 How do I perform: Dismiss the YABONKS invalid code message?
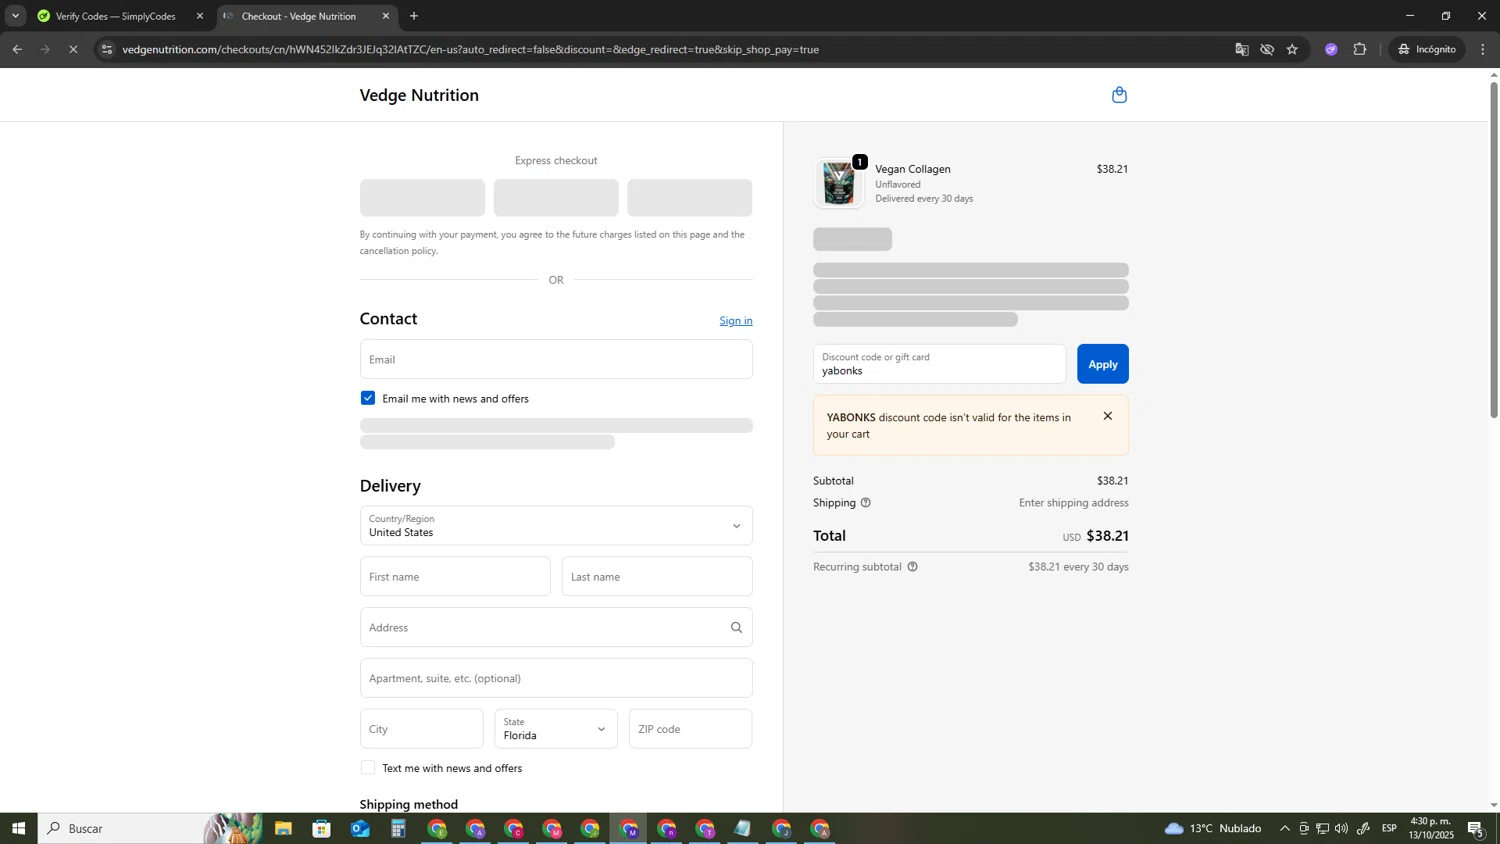click(1107, 416)
